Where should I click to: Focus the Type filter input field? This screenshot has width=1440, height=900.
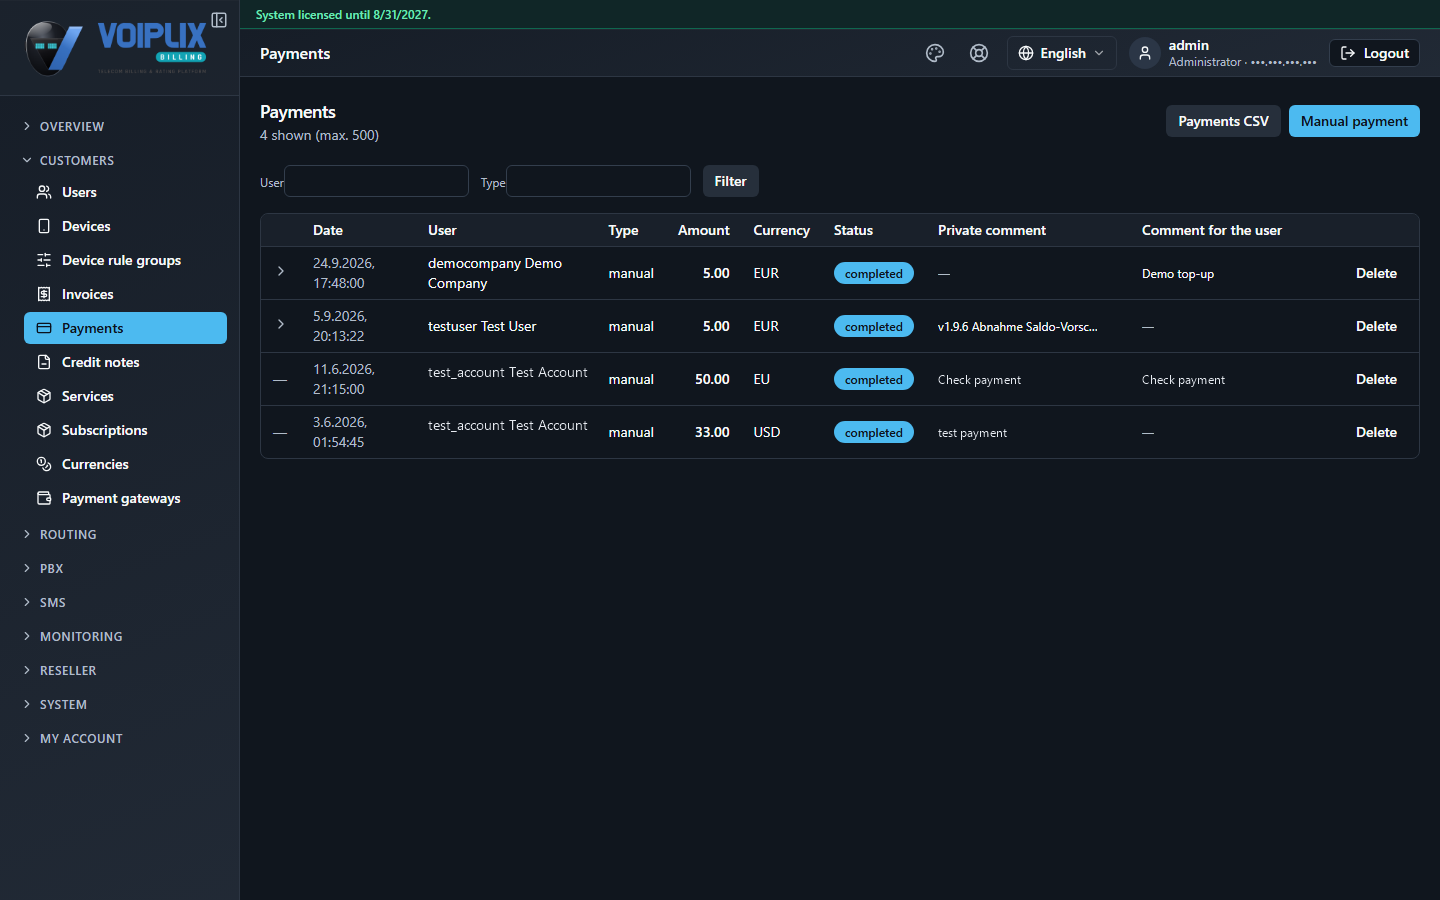(x=598, y=181)
